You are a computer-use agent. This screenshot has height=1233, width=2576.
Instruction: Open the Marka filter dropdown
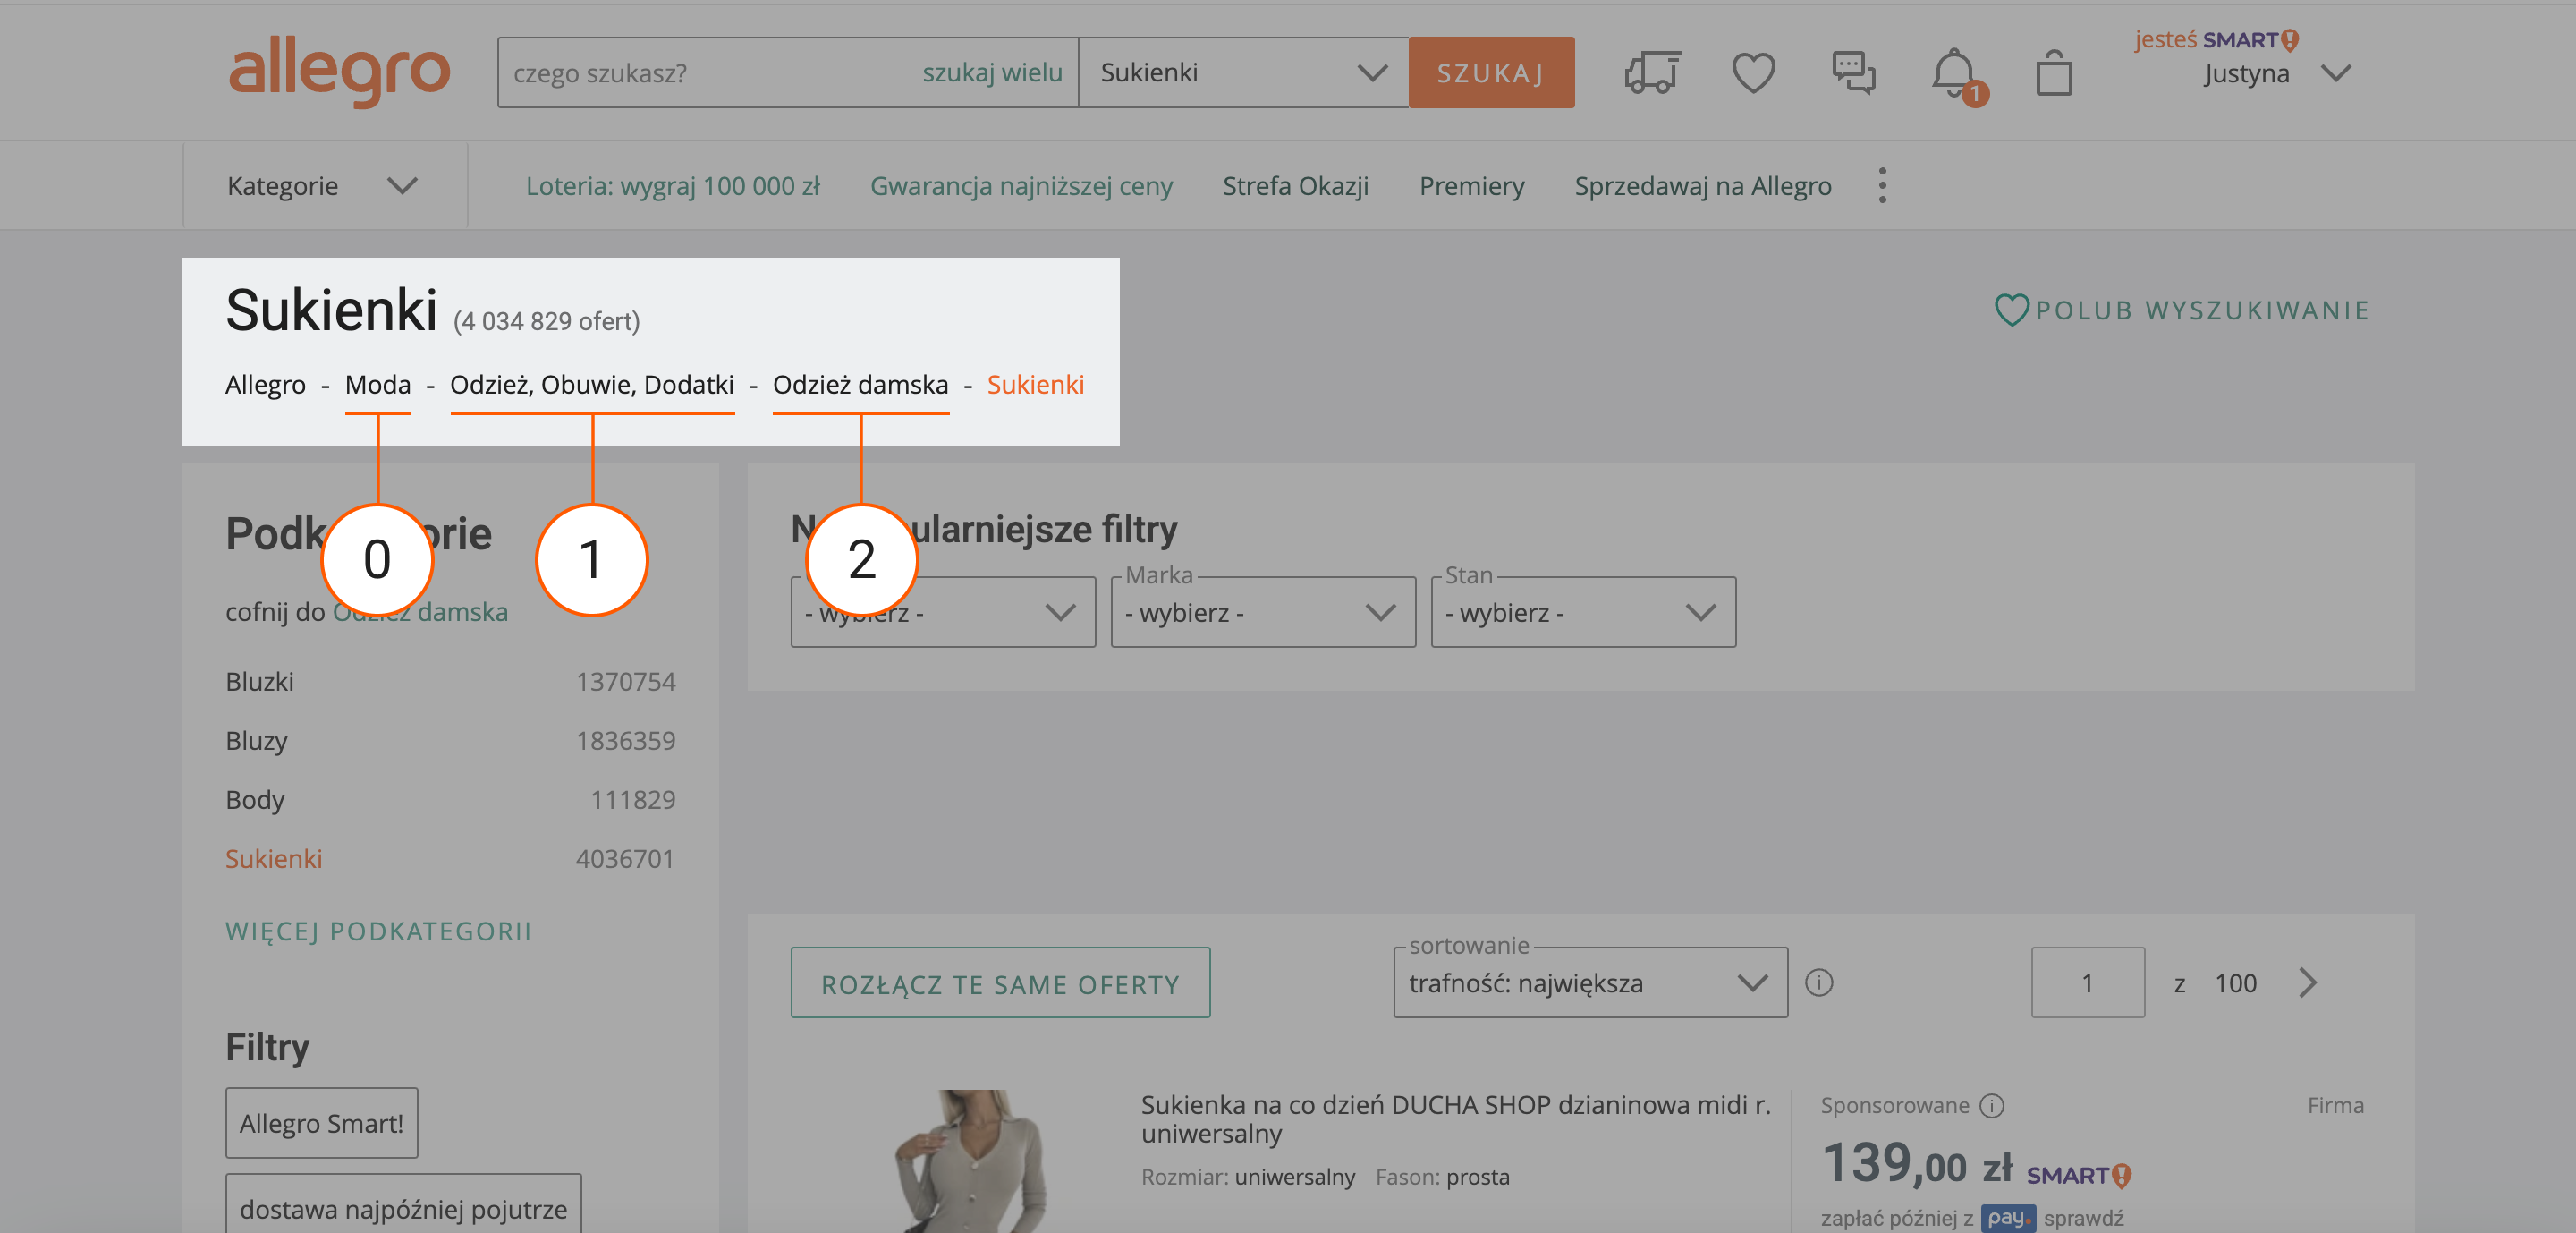pyautogui.click(x=1262, y=612)
